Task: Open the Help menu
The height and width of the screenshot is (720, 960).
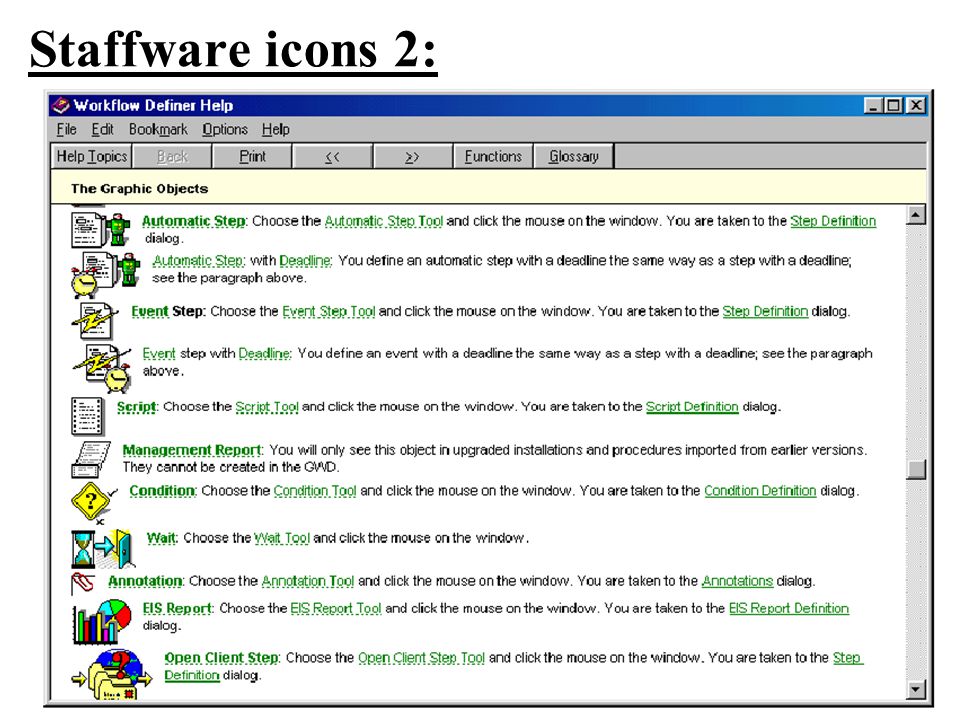Action: pyautogui.click(x=276, y=130)
